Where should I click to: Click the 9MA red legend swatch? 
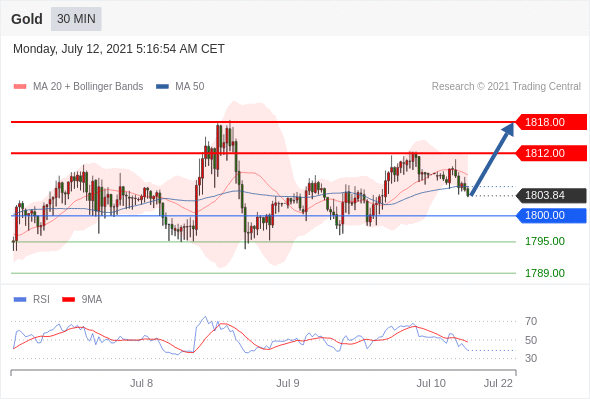coord(68,300)
